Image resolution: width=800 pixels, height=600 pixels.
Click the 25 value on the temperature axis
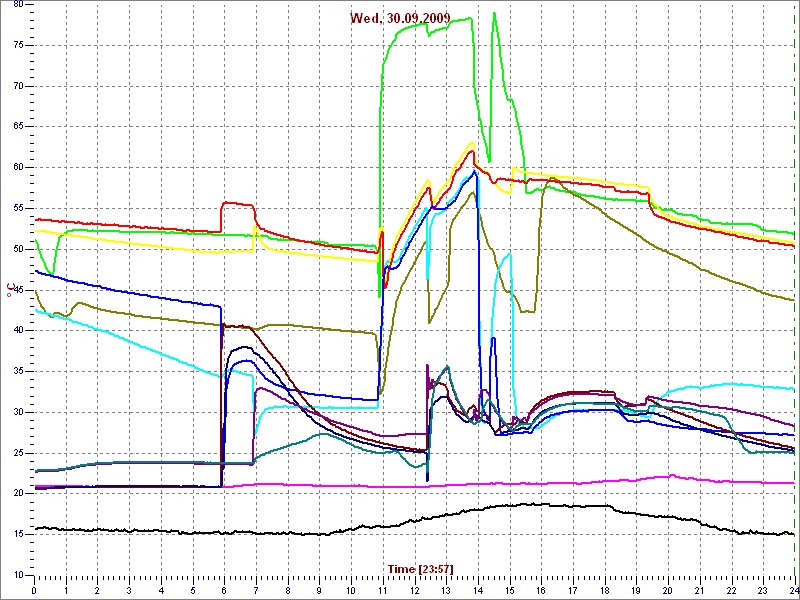point(17,453)
